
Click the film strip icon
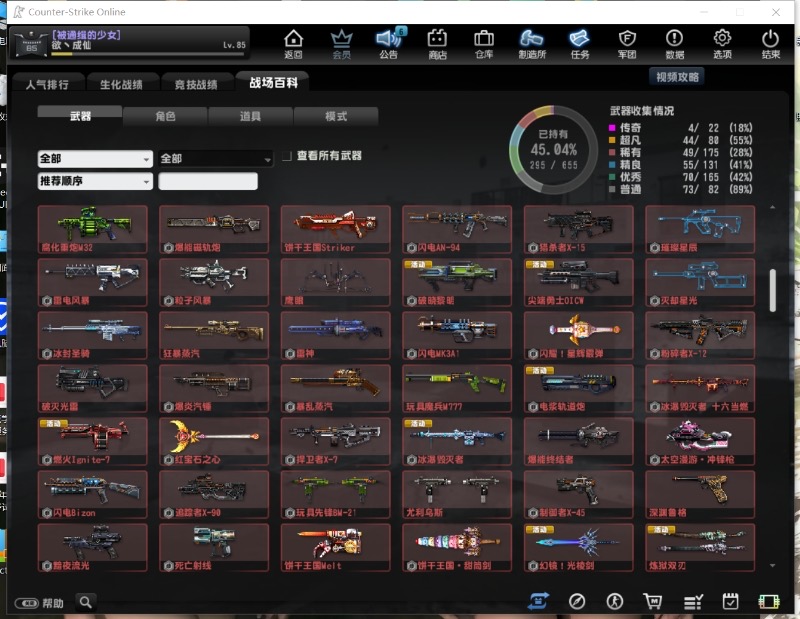click(768, 602)
